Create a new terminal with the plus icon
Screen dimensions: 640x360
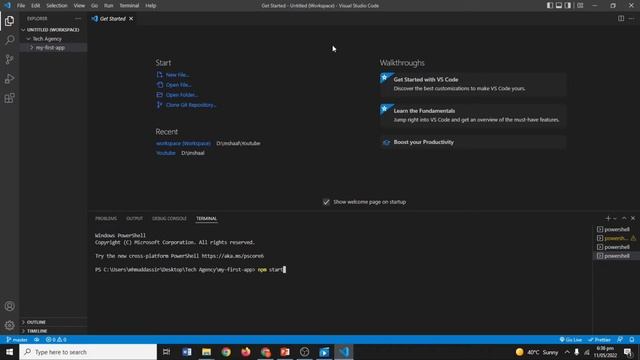click(608, 218)
